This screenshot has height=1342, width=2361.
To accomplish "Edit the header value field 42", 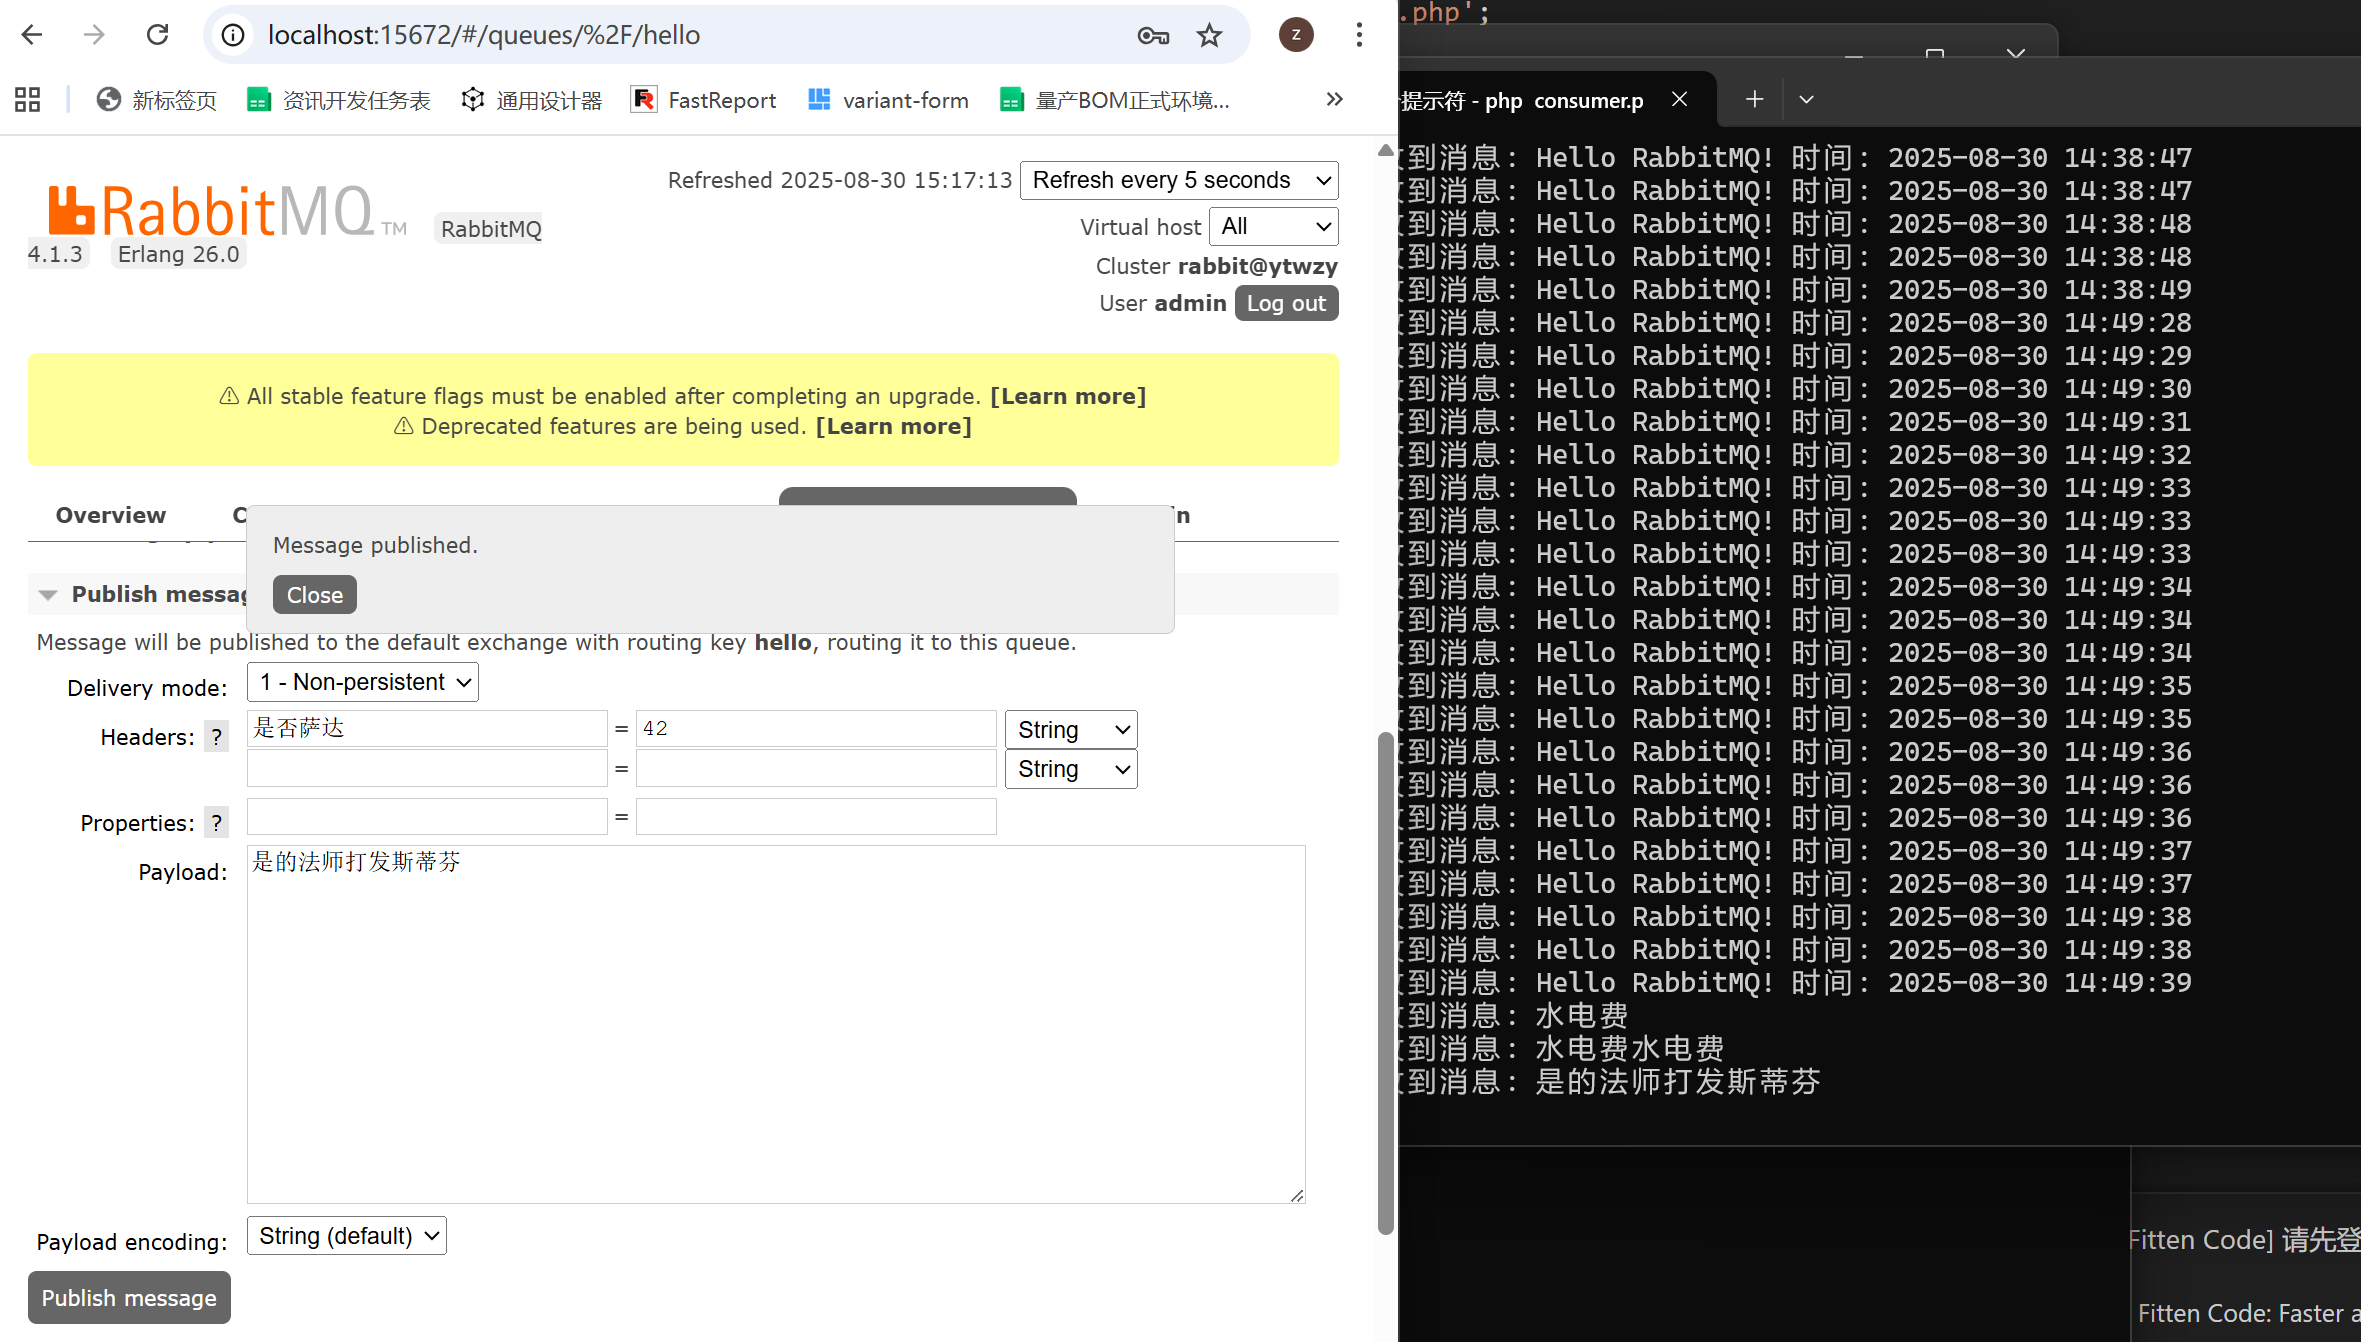I will tap(816, 729).
